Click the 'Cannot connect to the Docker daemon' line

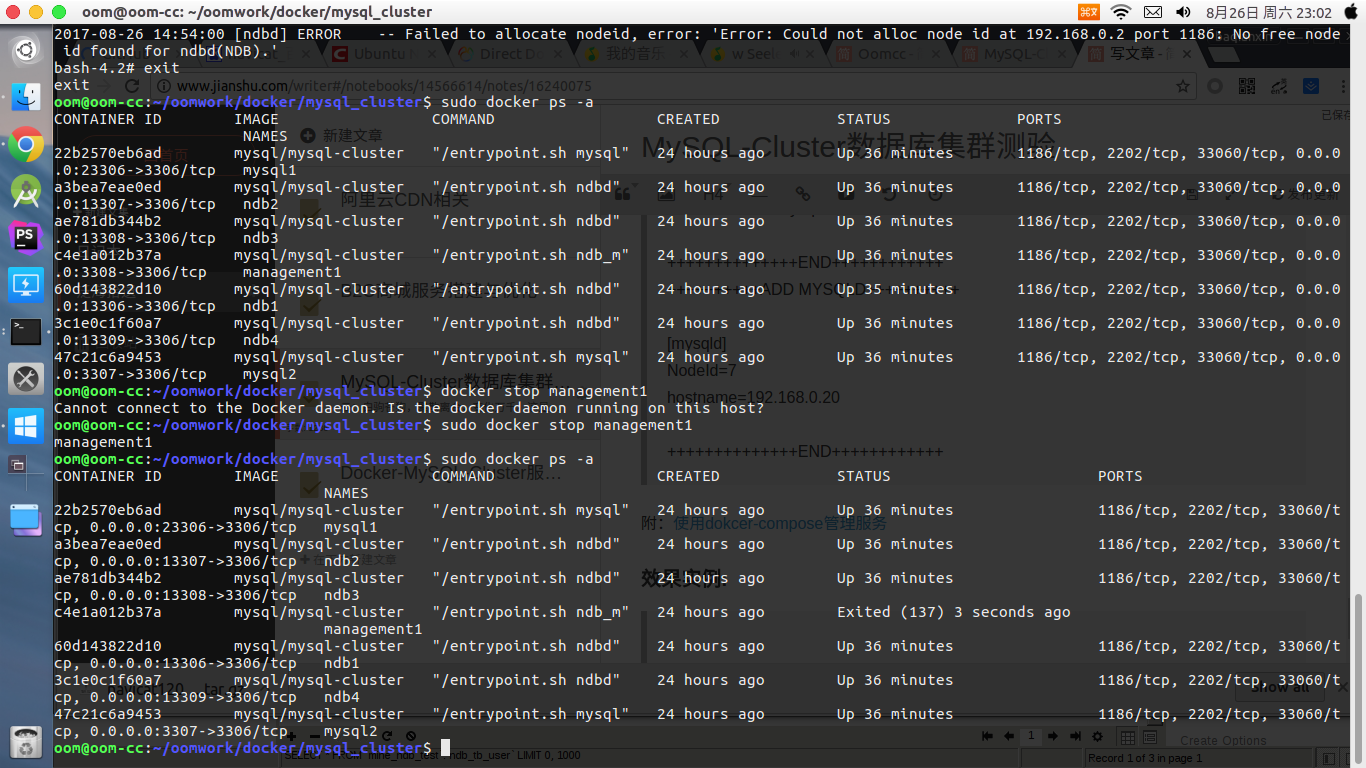[x=409, y=408]
